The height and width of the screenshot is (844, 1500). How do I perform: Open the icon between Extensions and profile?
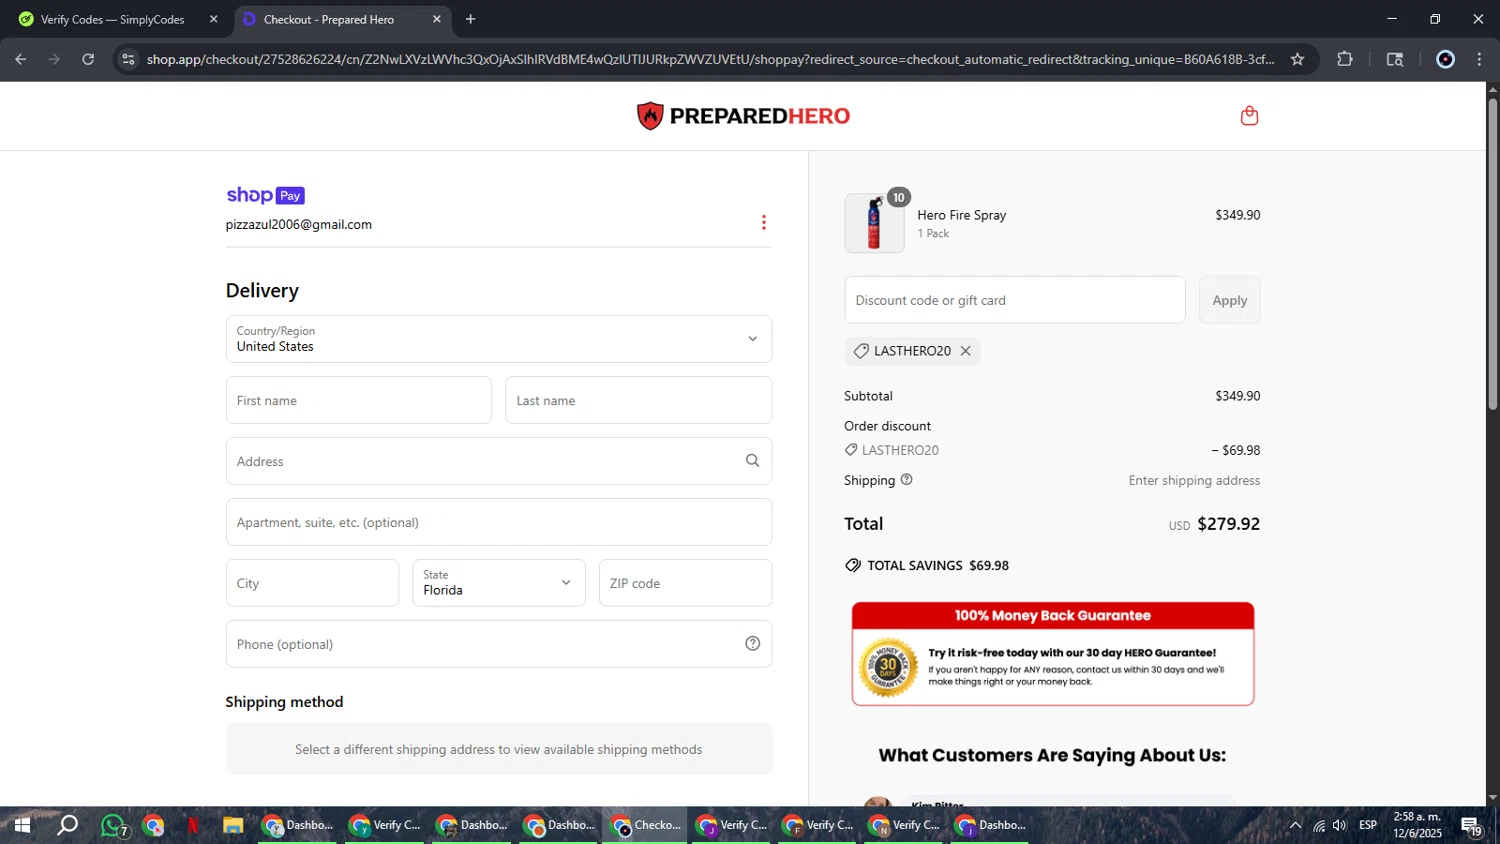(x=1395, y=59)
